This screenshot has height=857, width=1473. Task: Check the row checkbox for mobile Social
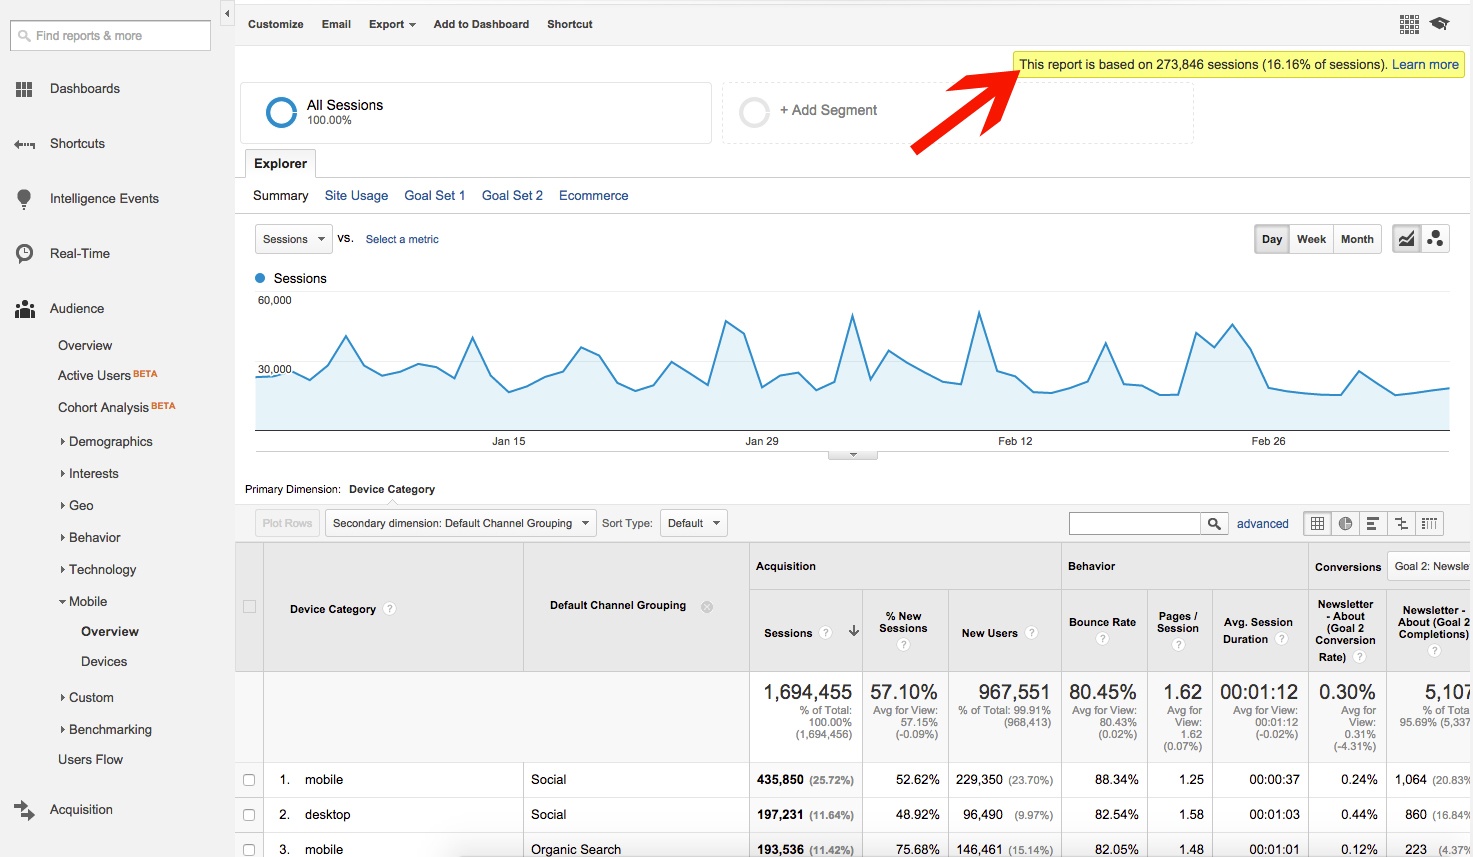[x=248, y=779]
